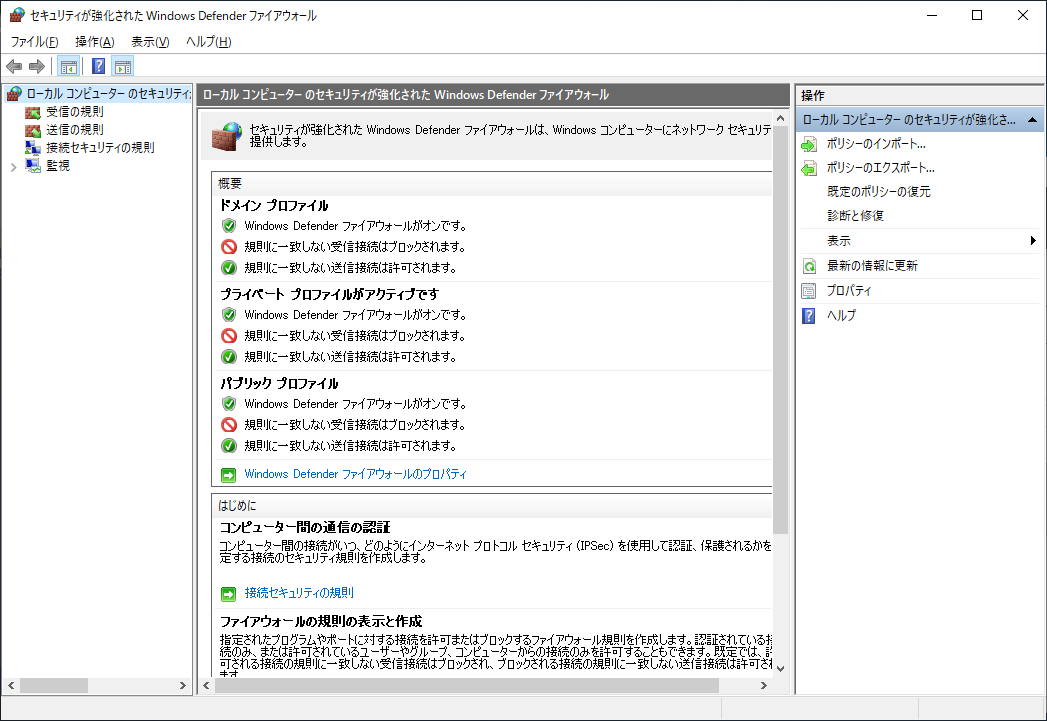Click the ドメイン プロファイル blocked inbound red icon
Viewport: 1047px width, 721px height.
click(x=229, y=247)
